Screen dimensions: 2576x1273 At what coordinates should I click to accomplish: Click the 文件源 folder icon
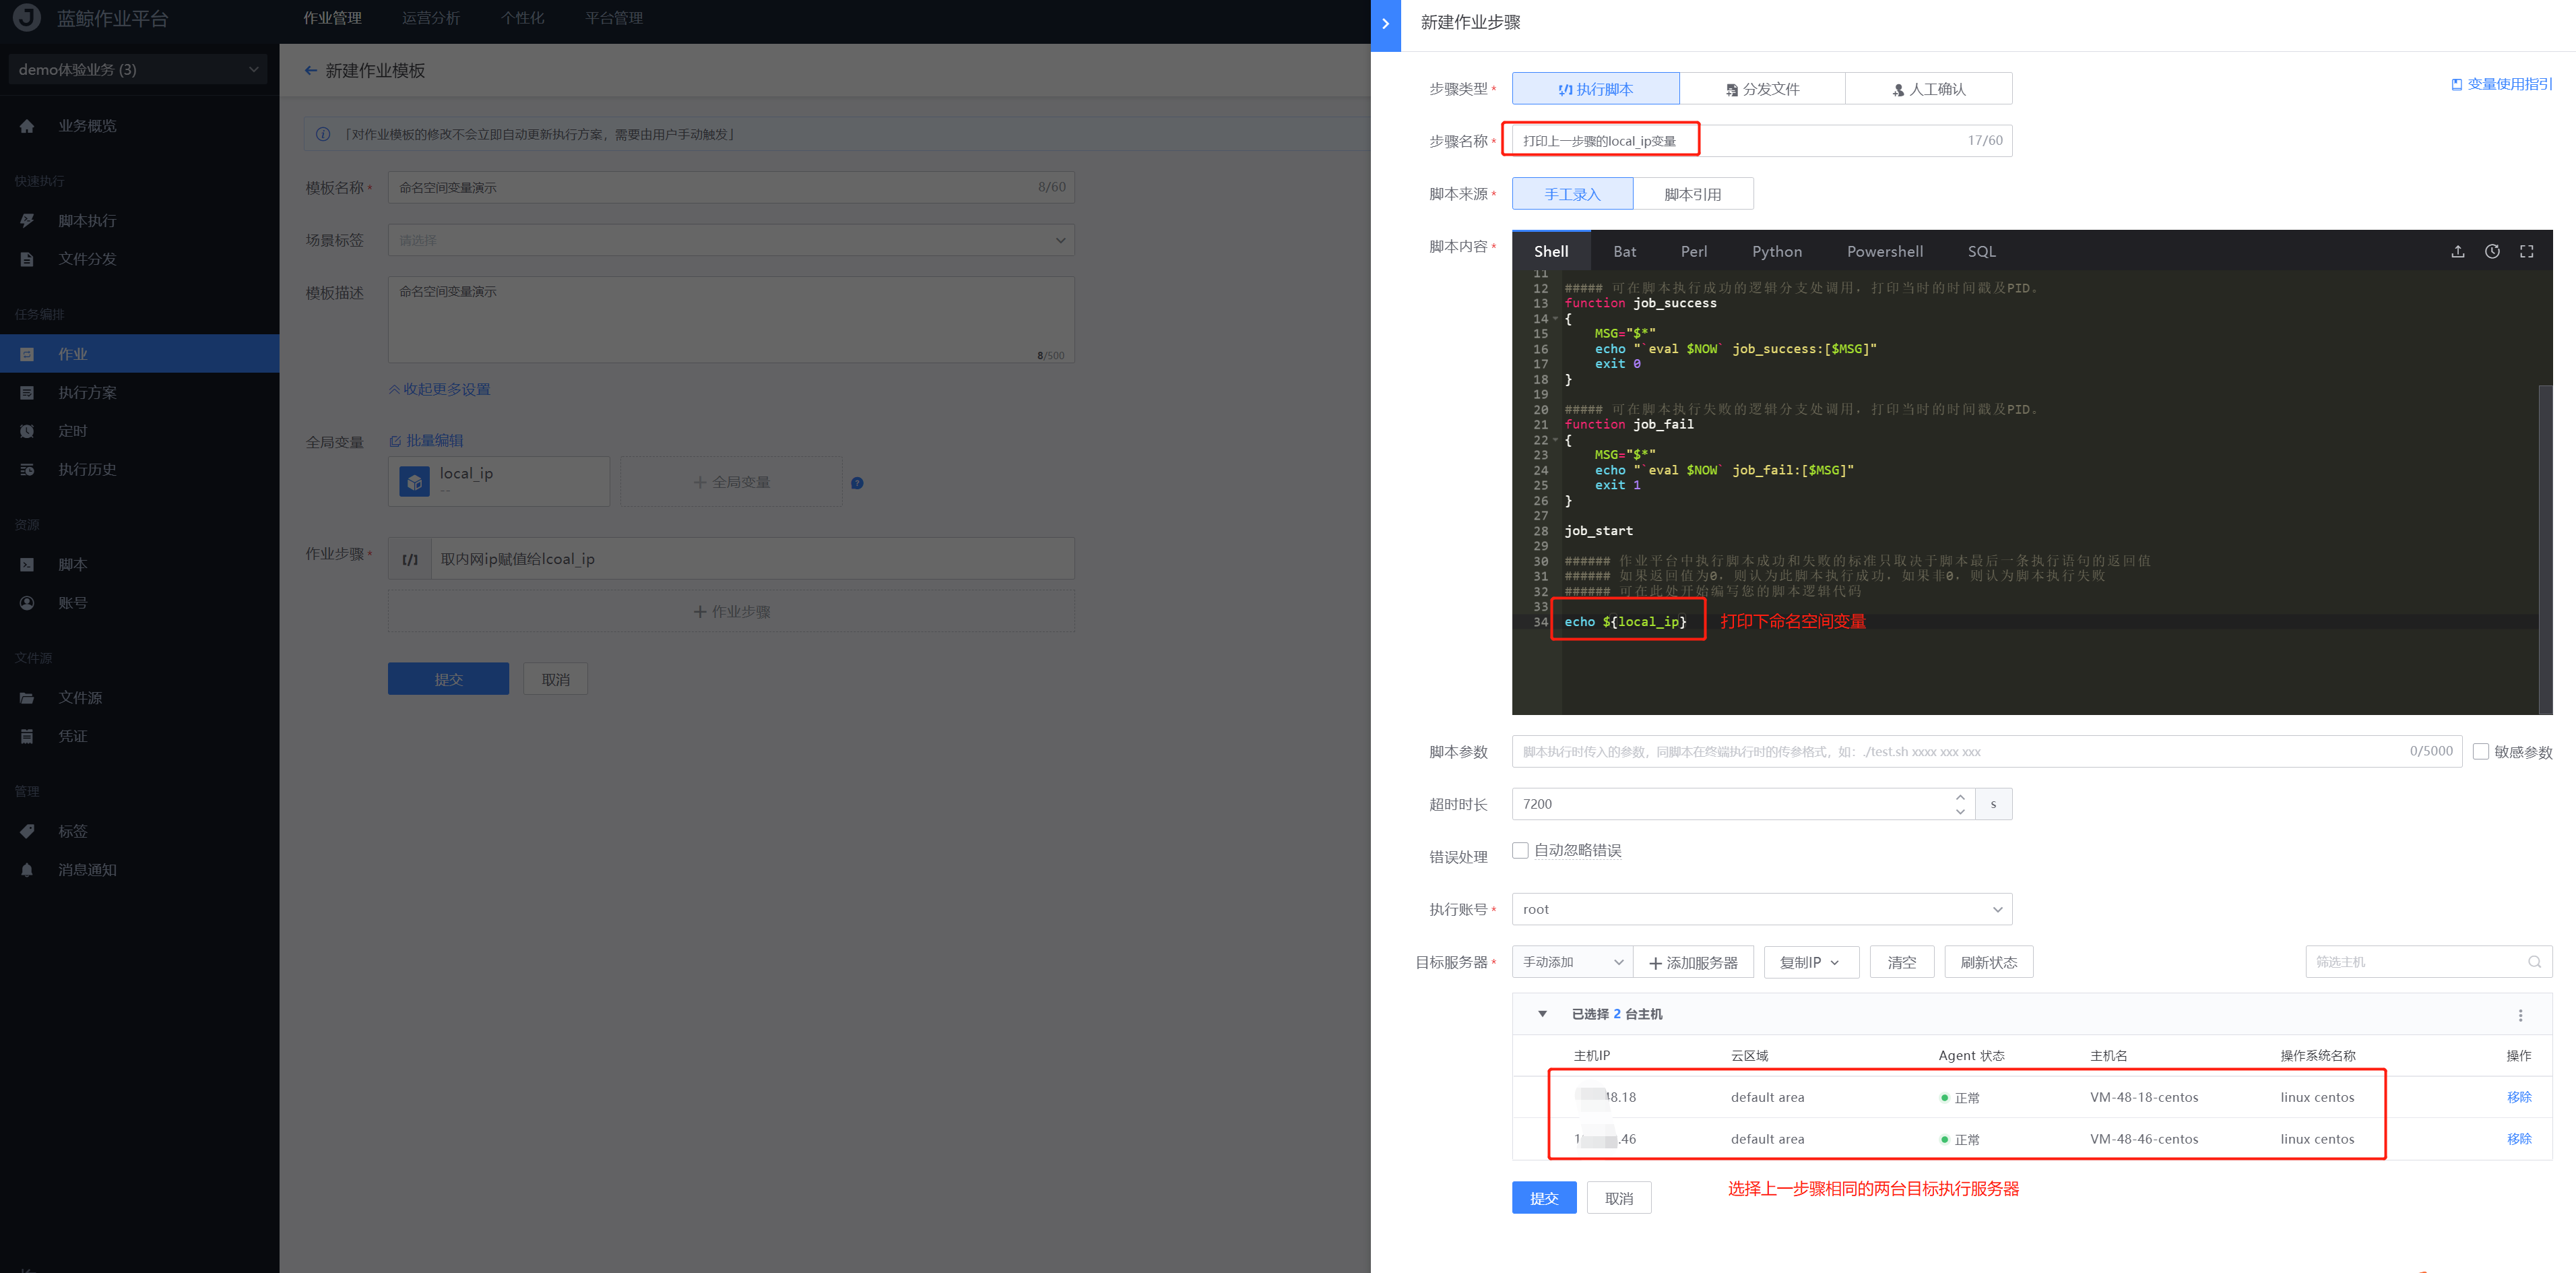(27, 698)
